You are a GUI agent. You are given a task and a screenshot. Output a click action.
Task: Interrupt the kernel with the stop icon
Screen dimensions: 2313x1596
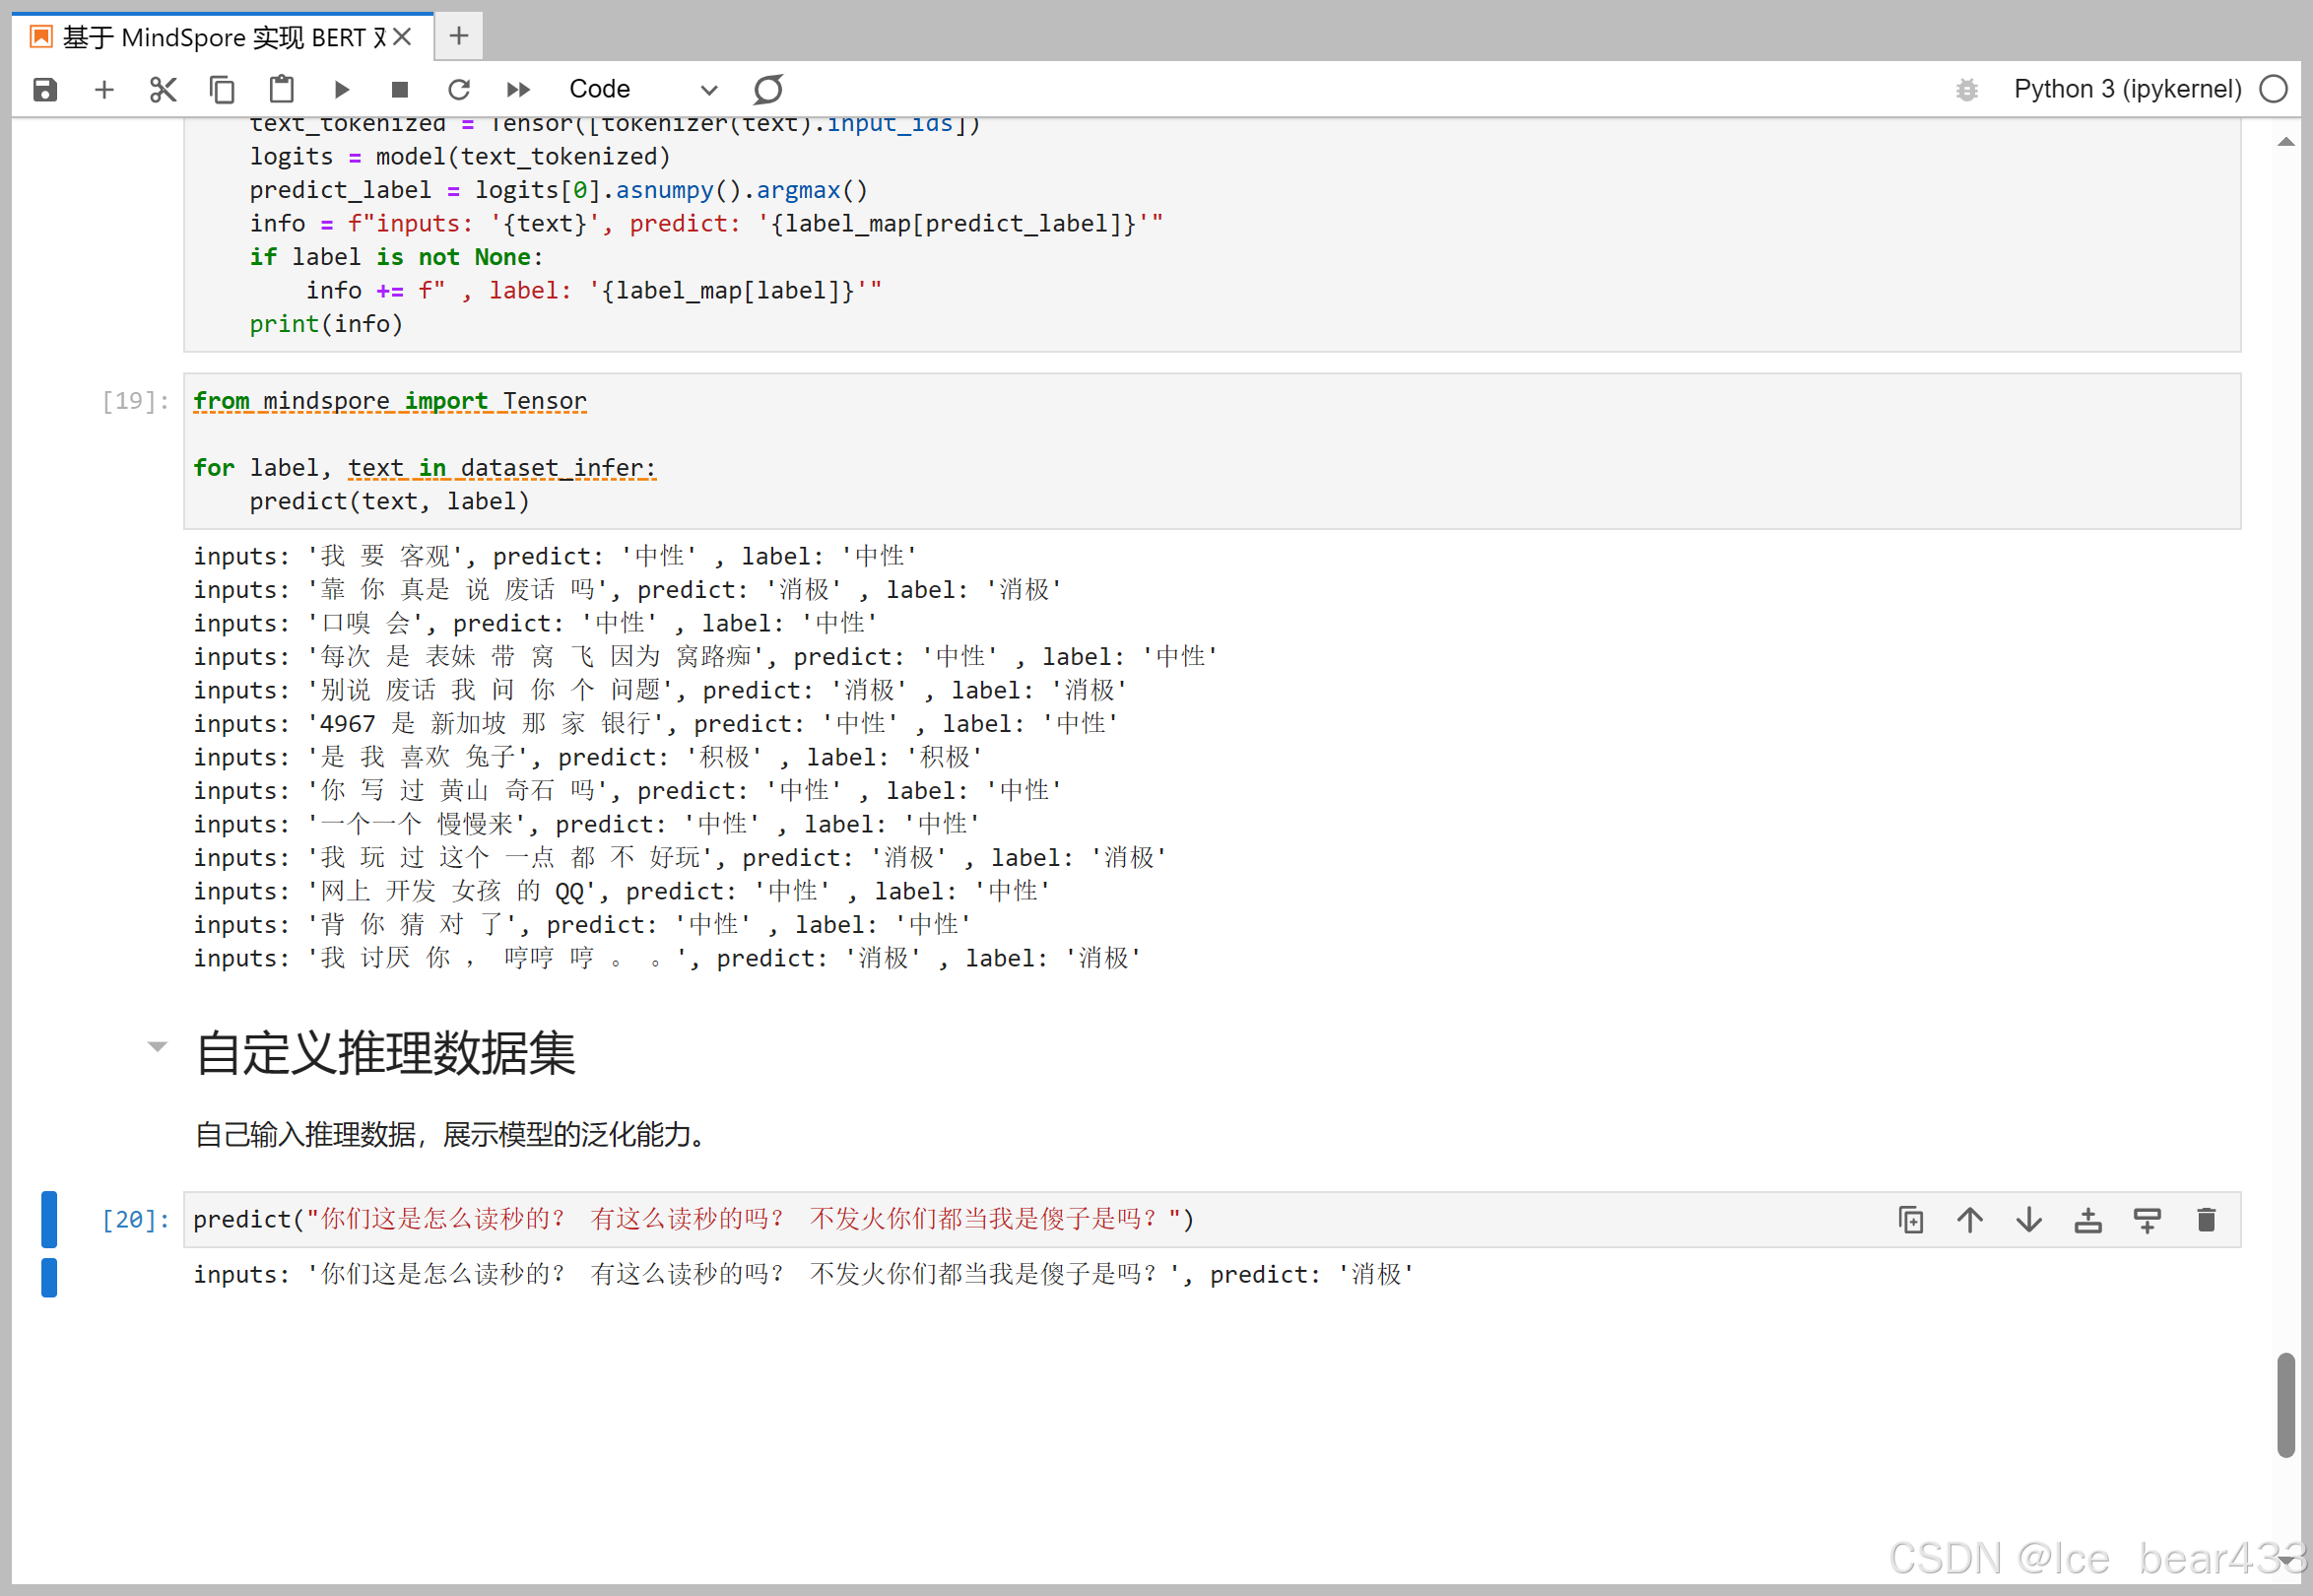pos(400,90)
